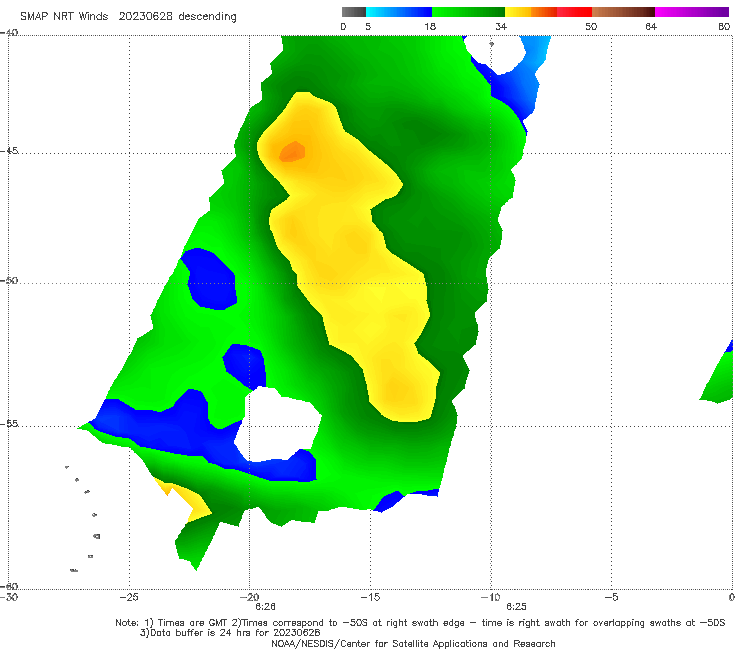Click the longitude label '-15'
The height and width of the screenshot is (650, 740).
[370, 597]
